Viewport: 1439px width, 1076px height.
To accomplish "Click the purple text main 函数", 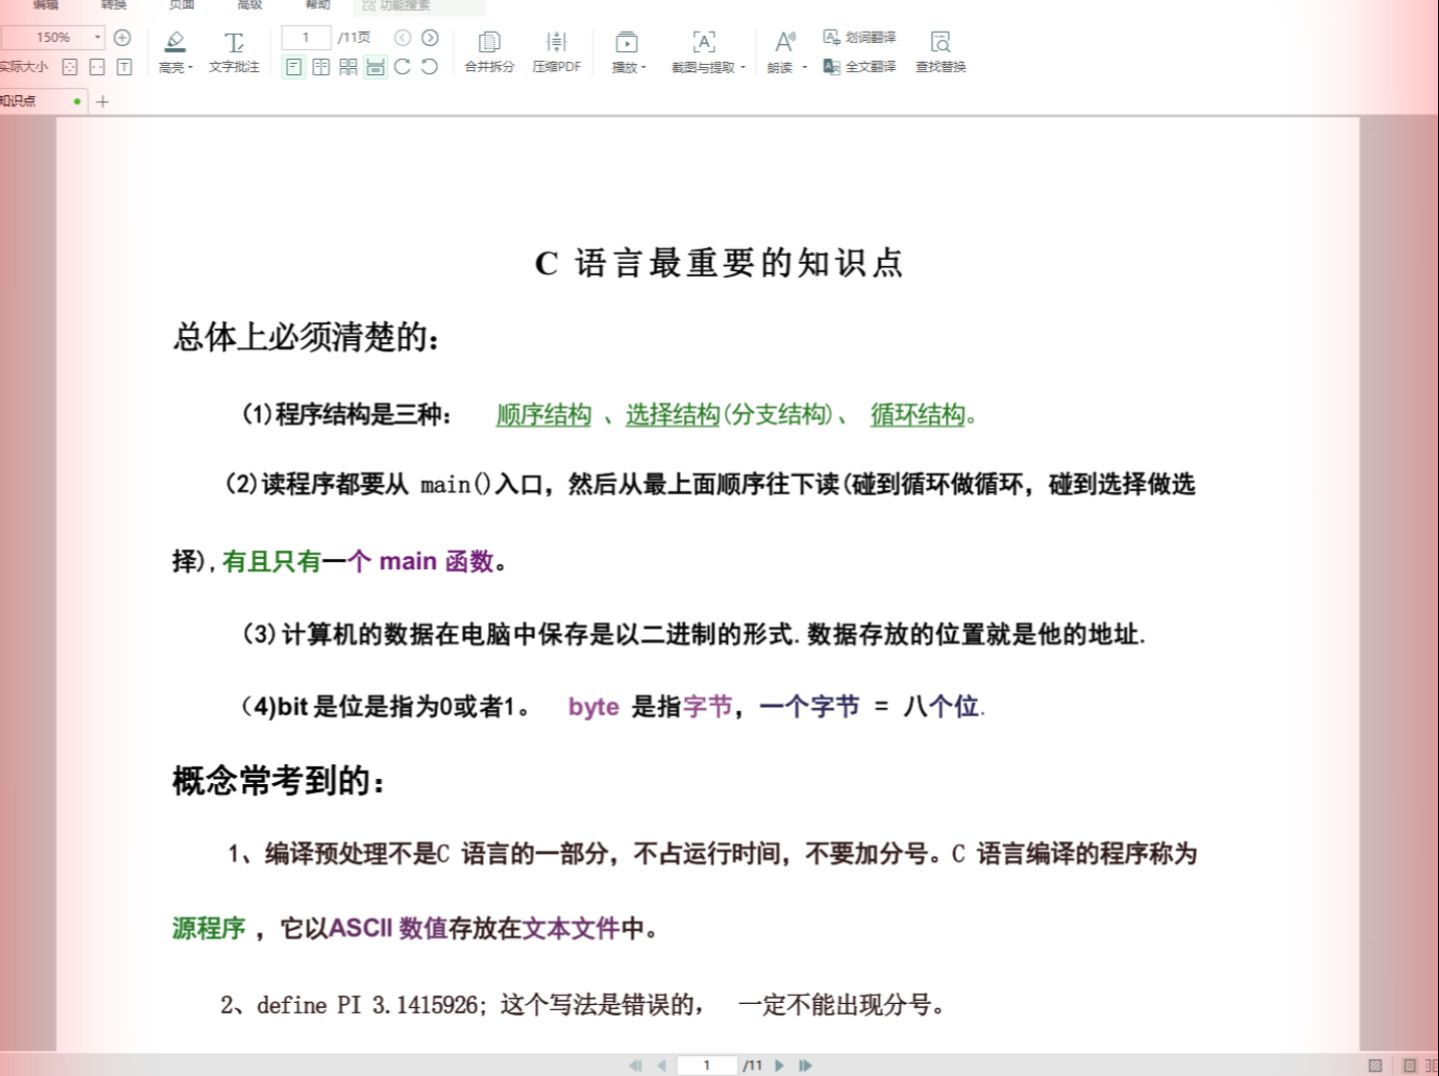I will click(437, 561).
